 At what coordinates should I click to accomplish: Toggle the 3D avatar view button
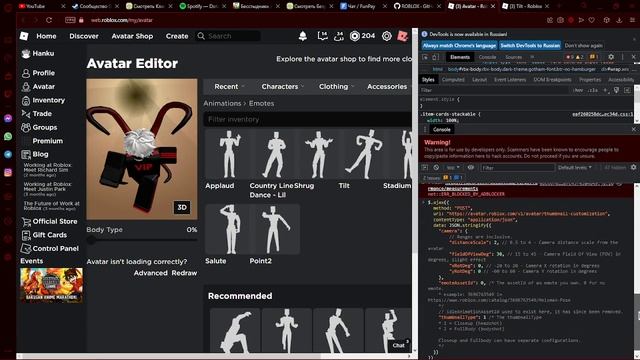pos(182,207)
